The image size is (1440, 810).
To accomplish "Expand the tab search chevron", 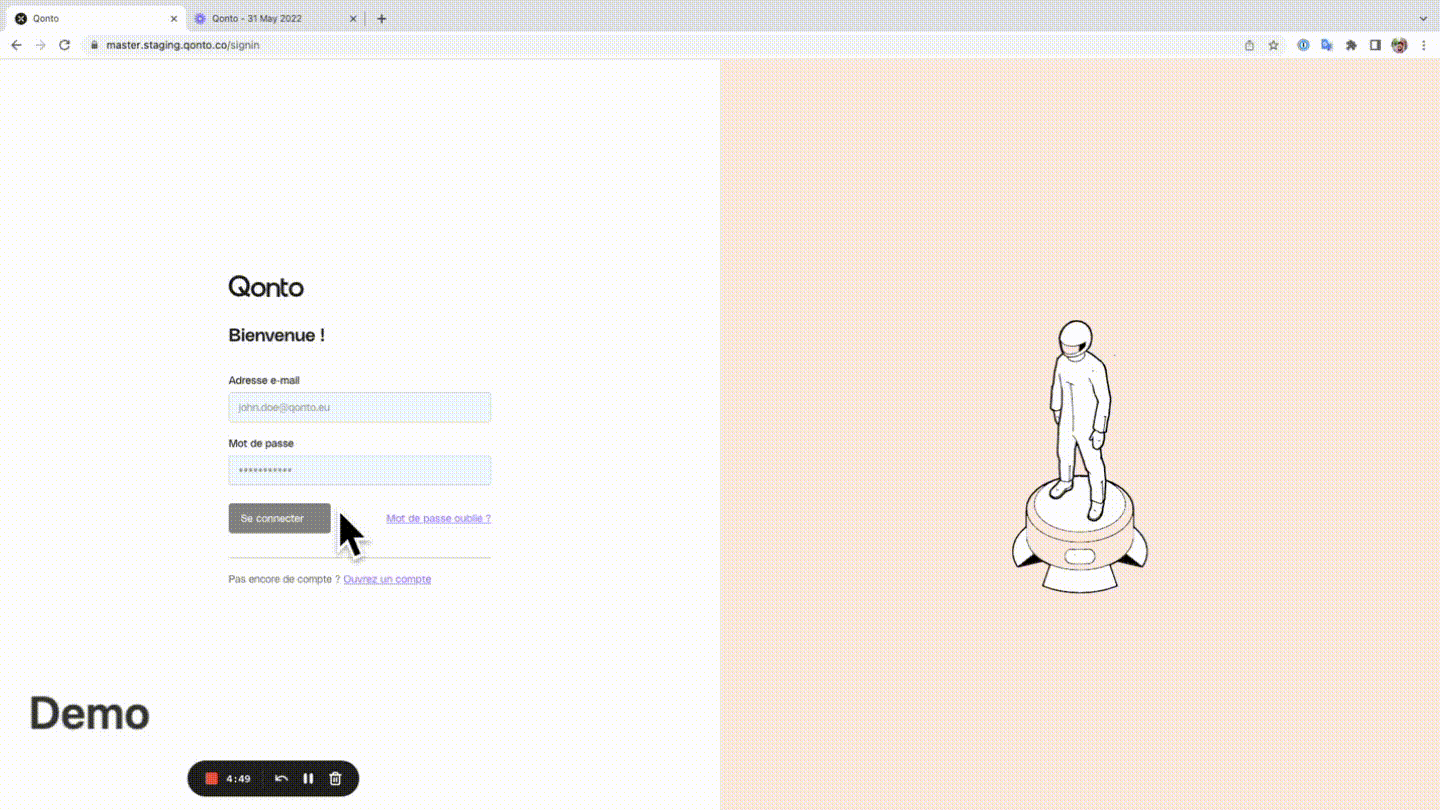I will pyautogui.click(x=1424, y=18).
